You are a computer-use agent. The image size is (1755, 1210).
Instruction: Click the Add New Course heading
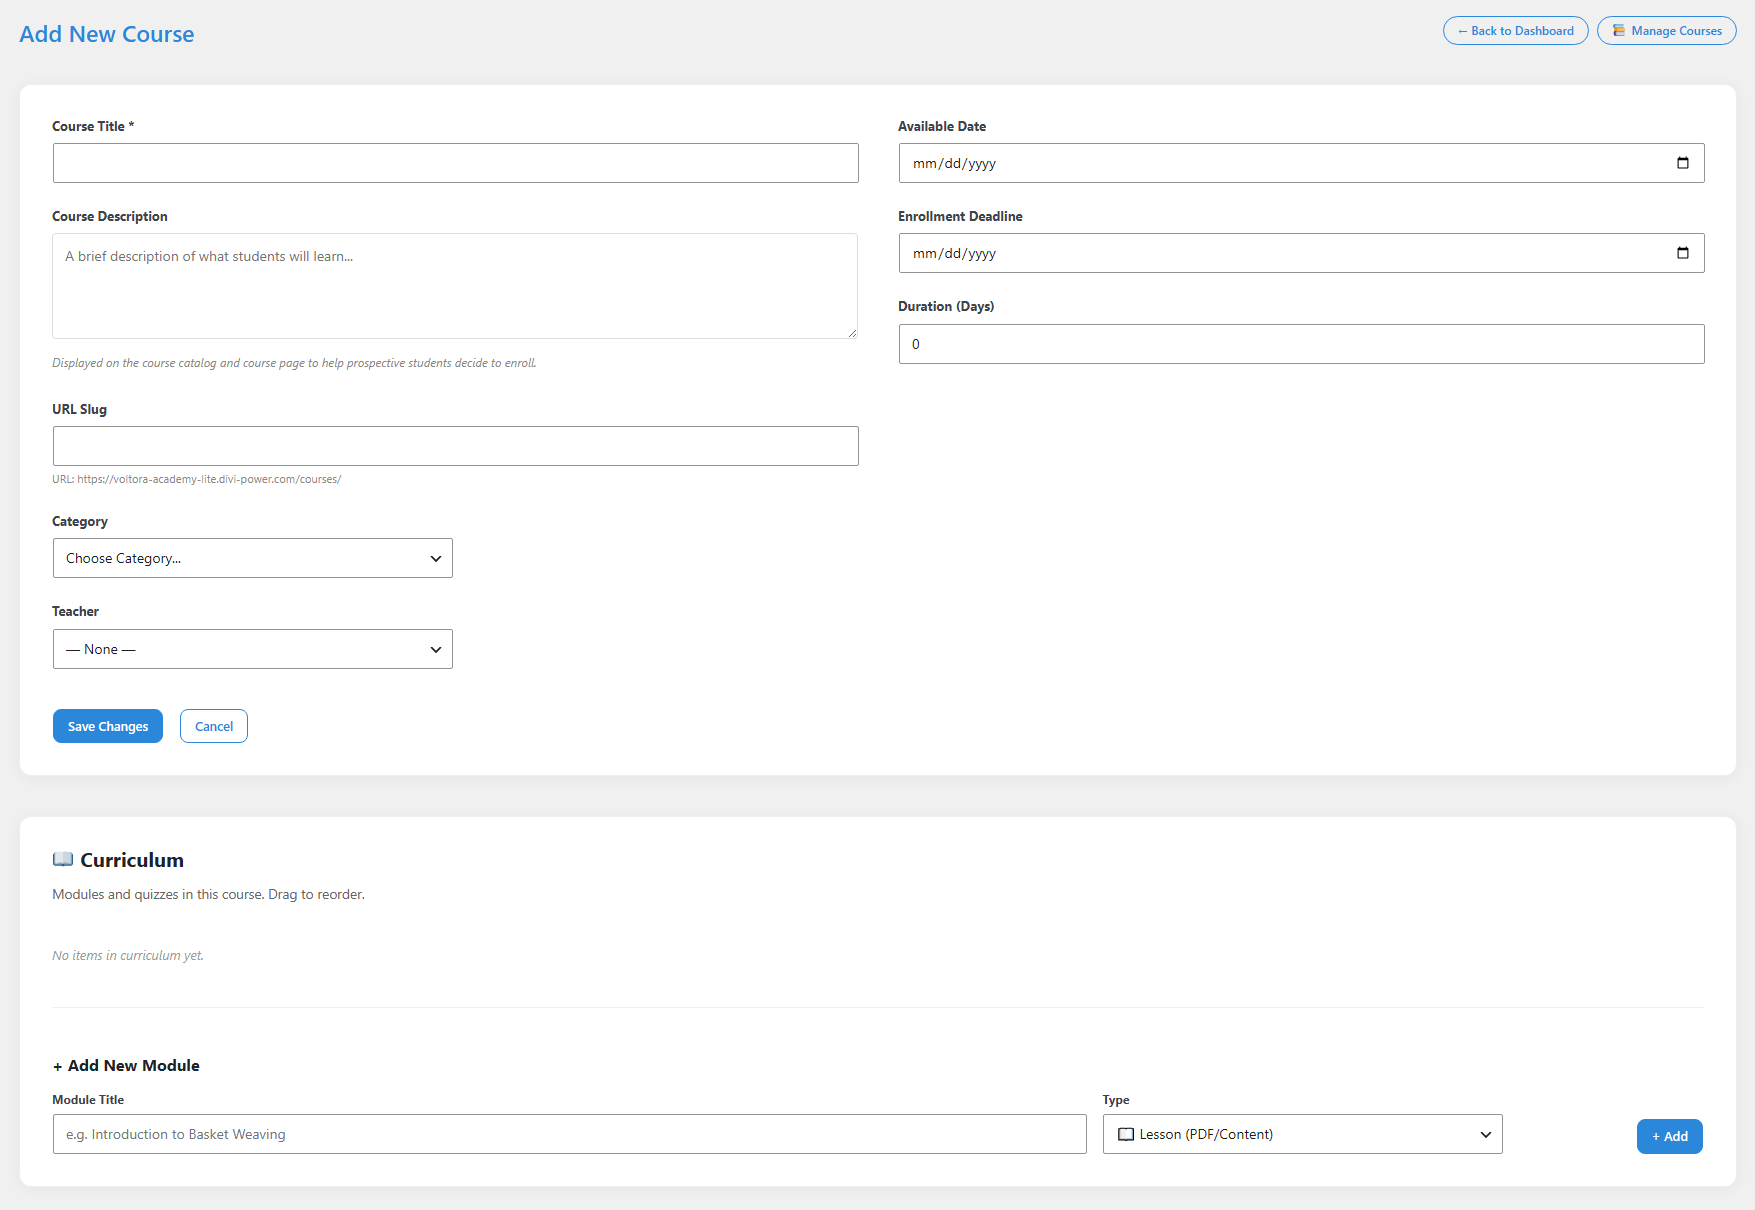(107, 34)
